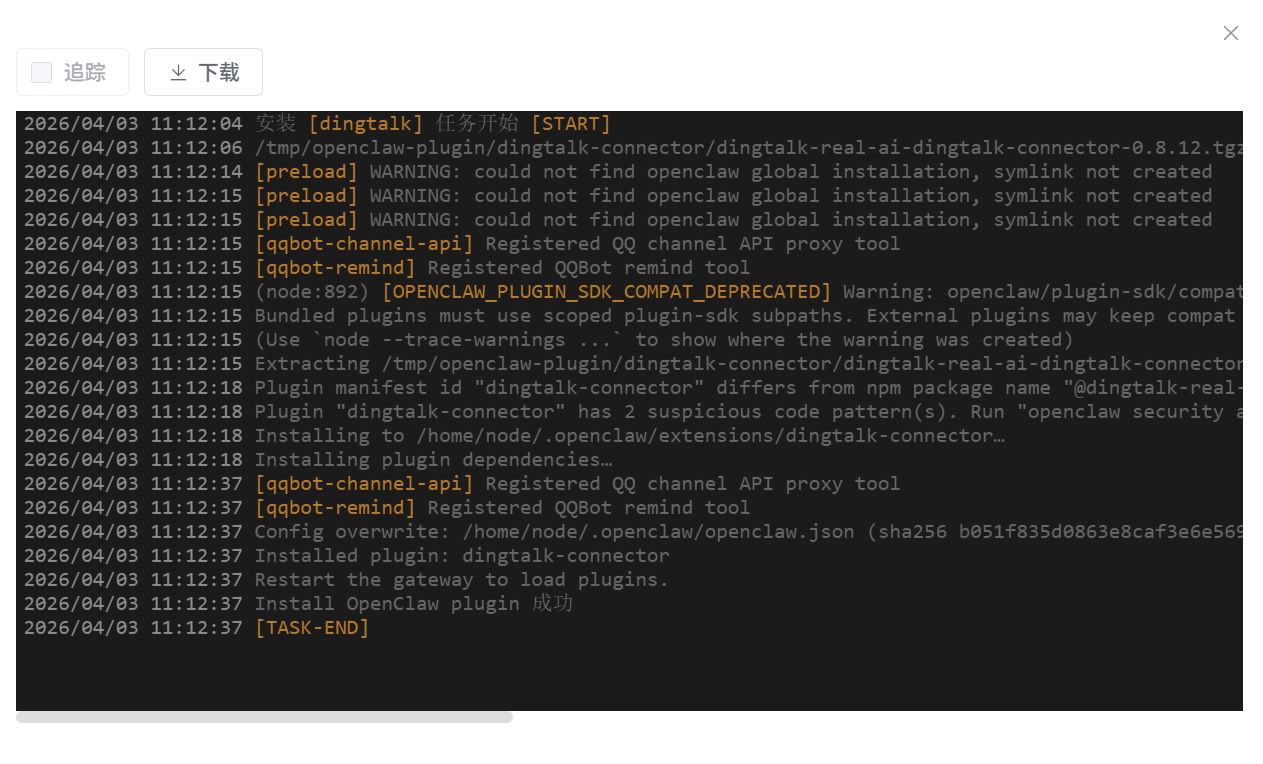Close the log dialog with X

(x=1231, y=33)
